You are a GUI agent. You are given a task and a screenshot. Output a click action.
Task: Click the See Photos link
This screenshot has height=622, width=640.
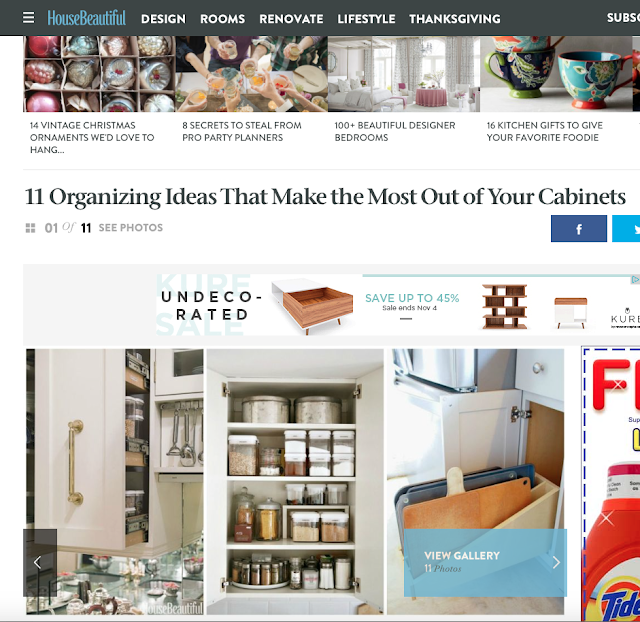[x=131, y=228]
